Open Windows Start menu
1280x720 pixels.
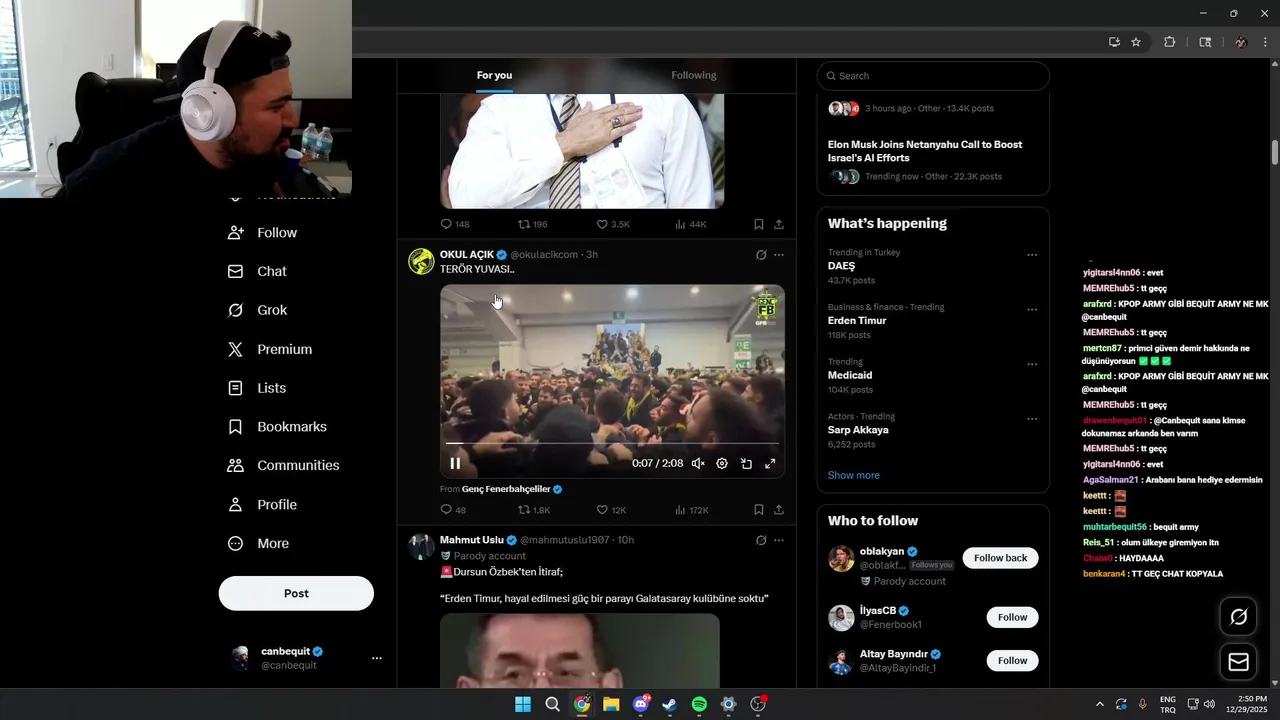point(523,704)
